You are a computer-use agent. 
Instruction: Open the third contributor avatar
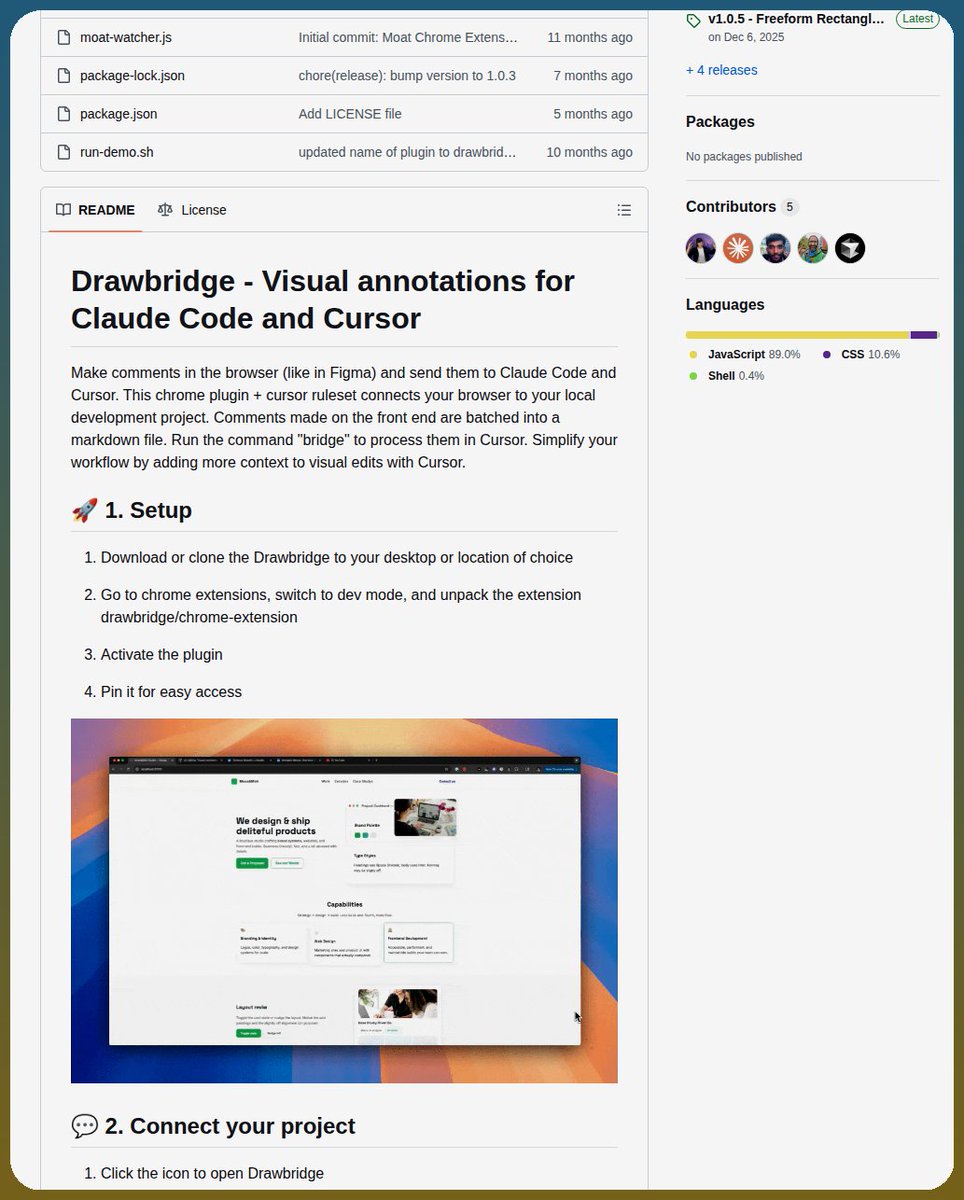(x=775, y=248)
